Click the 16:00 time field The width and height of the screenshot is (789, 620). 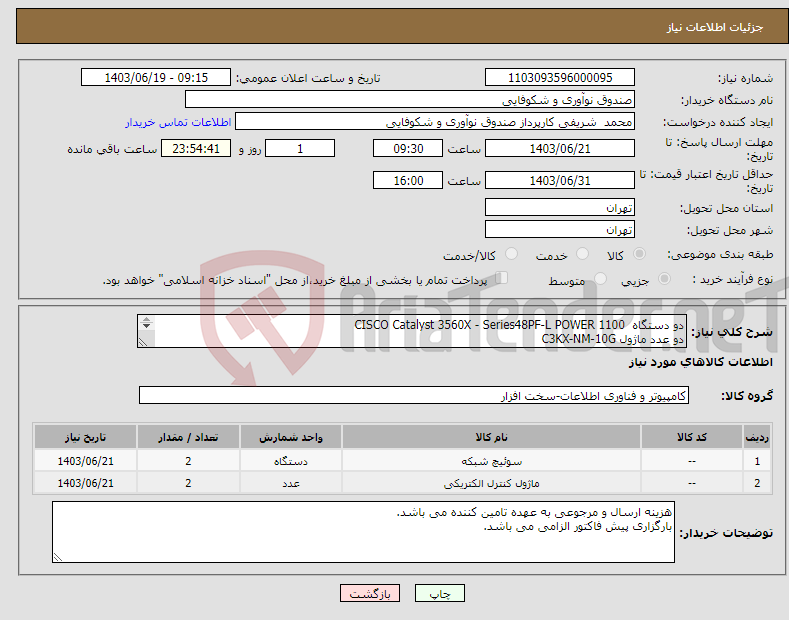click(408, 180)
